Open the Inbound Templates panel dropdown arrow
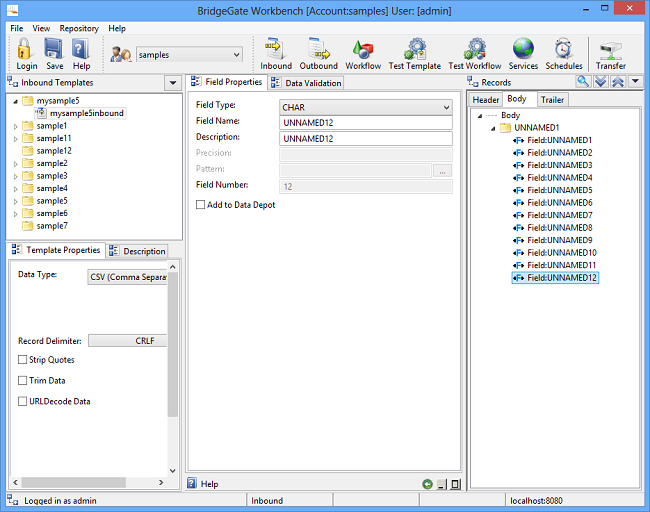 tap(173, 83)
